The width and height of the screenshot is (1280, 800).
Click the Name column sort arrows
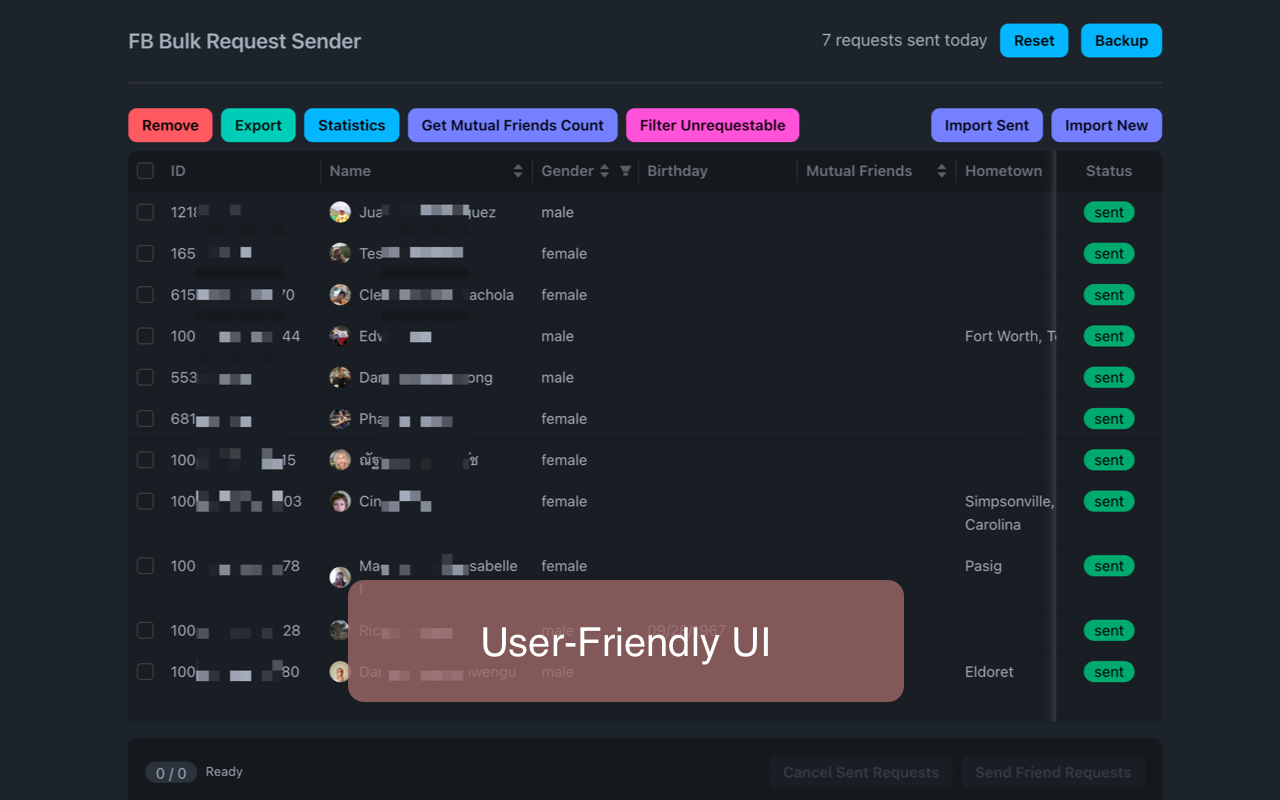point(518,171)
